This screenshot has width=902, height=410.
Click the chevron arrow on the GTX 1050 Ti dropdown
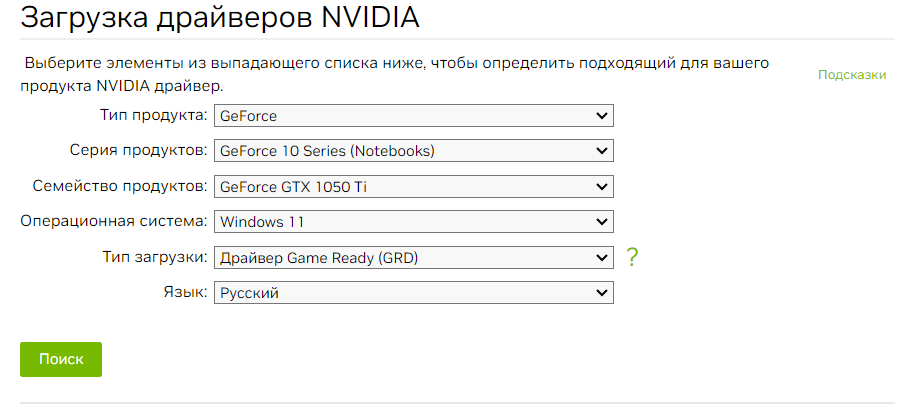602,186
